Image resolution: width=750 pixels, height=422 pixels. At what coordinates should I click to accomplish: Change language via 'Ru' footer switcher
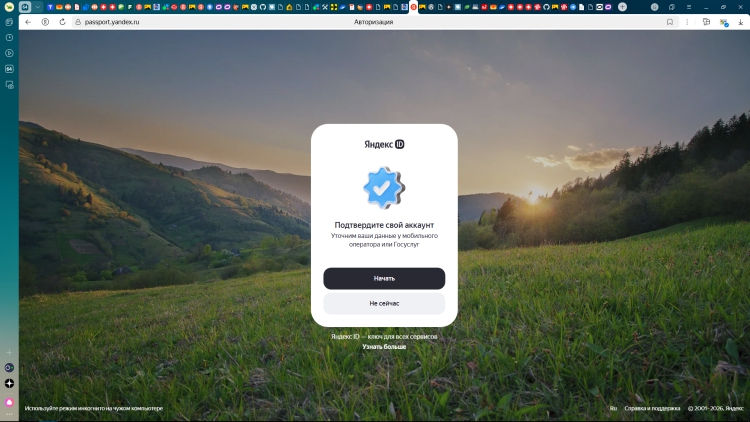coord(613,408)
